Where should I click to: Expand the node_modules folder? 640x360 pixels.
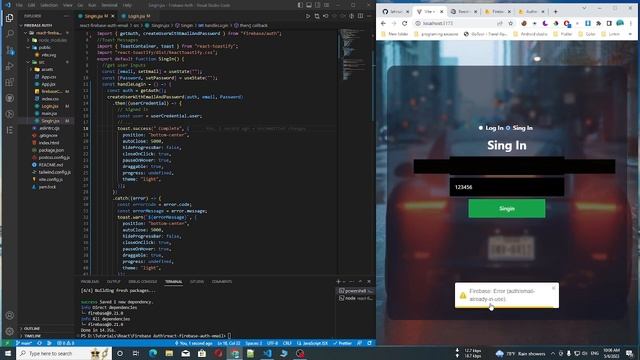tap(49, 40)
